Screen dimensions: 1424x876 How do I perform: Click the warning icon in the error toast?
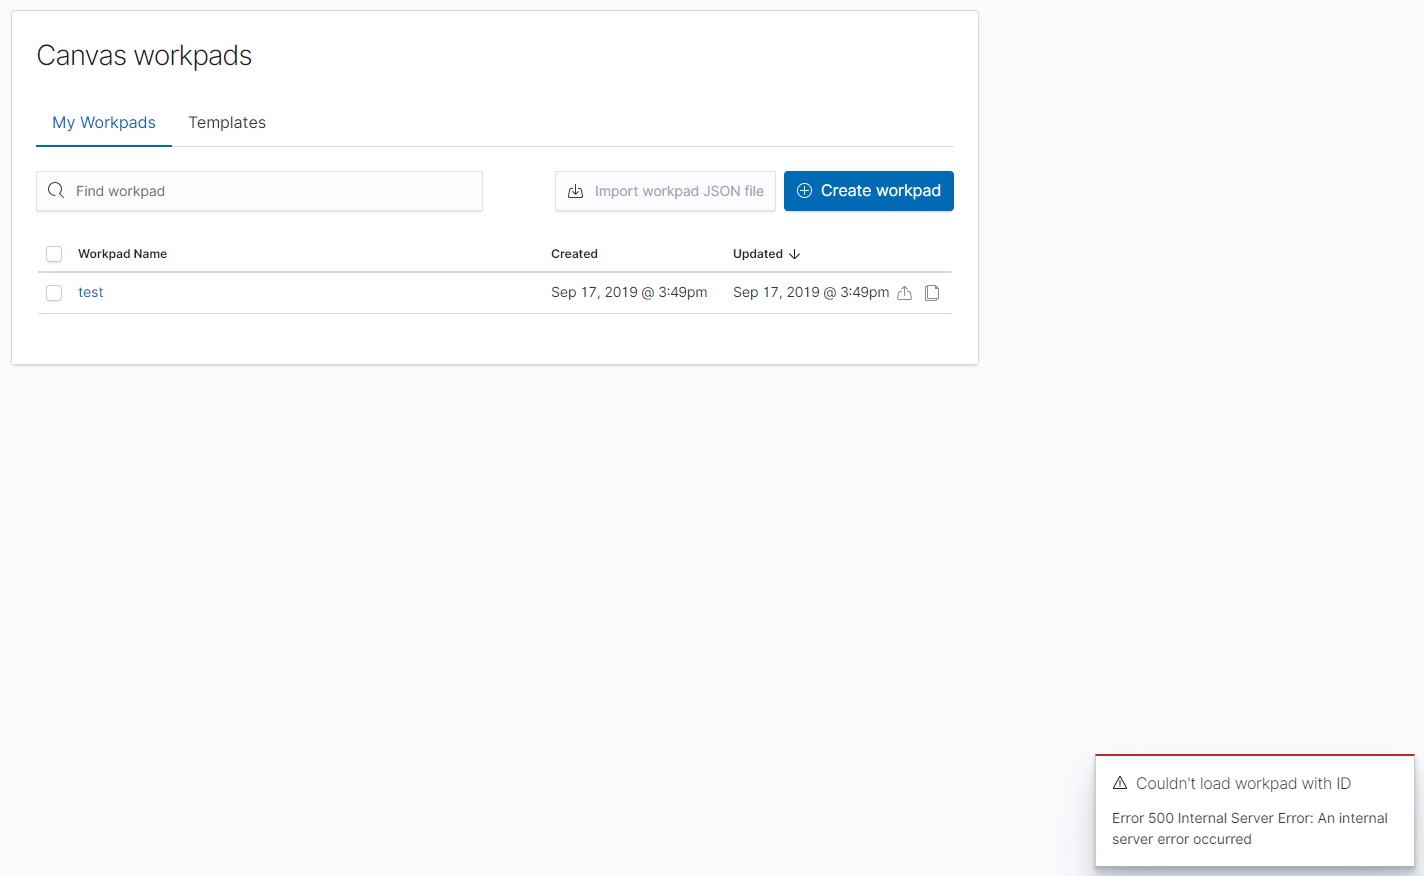1120,784
